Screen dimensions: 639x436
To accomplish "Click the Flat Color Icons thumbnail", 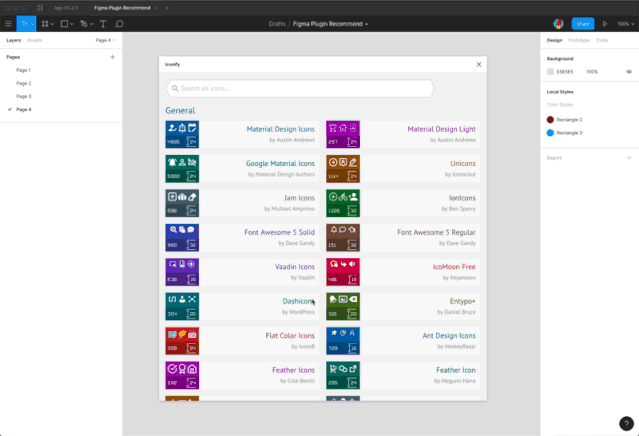I will point(182,341).
